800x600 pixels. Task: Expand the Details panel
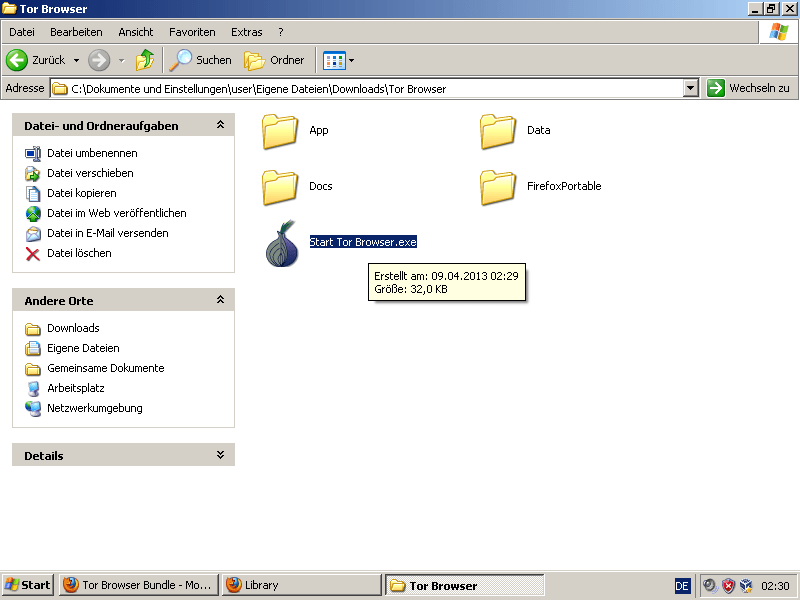[x=220, y=455]
